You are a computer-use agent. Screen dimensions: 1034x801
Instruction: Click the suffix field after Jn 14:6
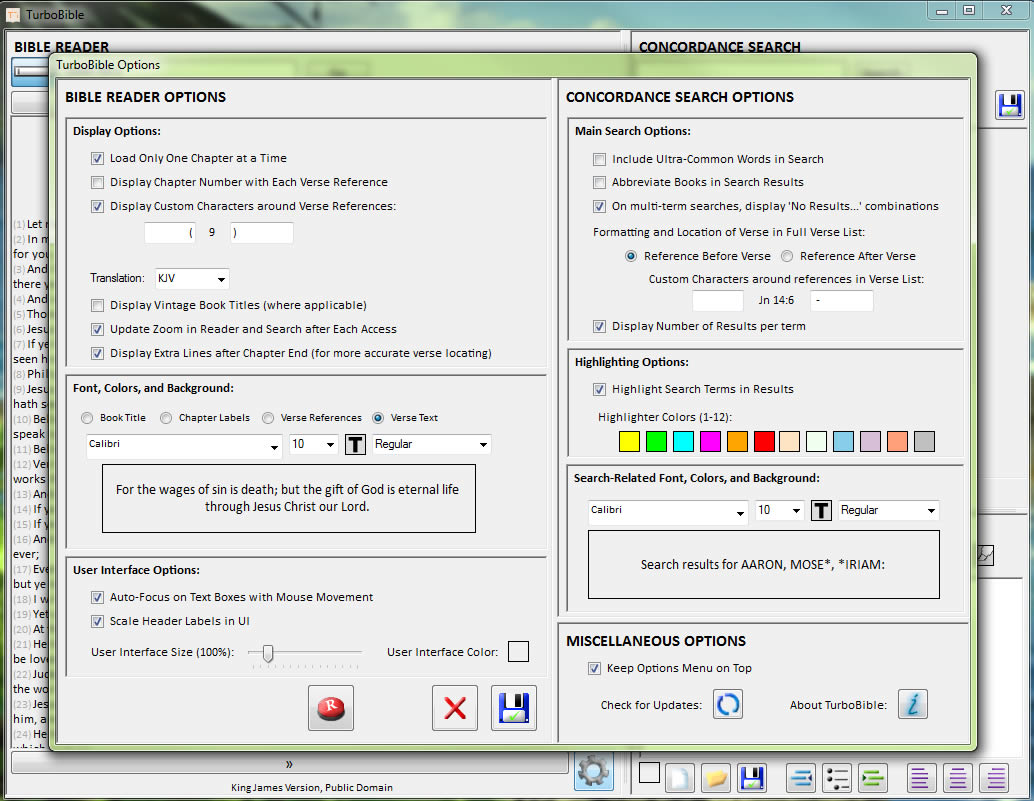coord(841,301)
